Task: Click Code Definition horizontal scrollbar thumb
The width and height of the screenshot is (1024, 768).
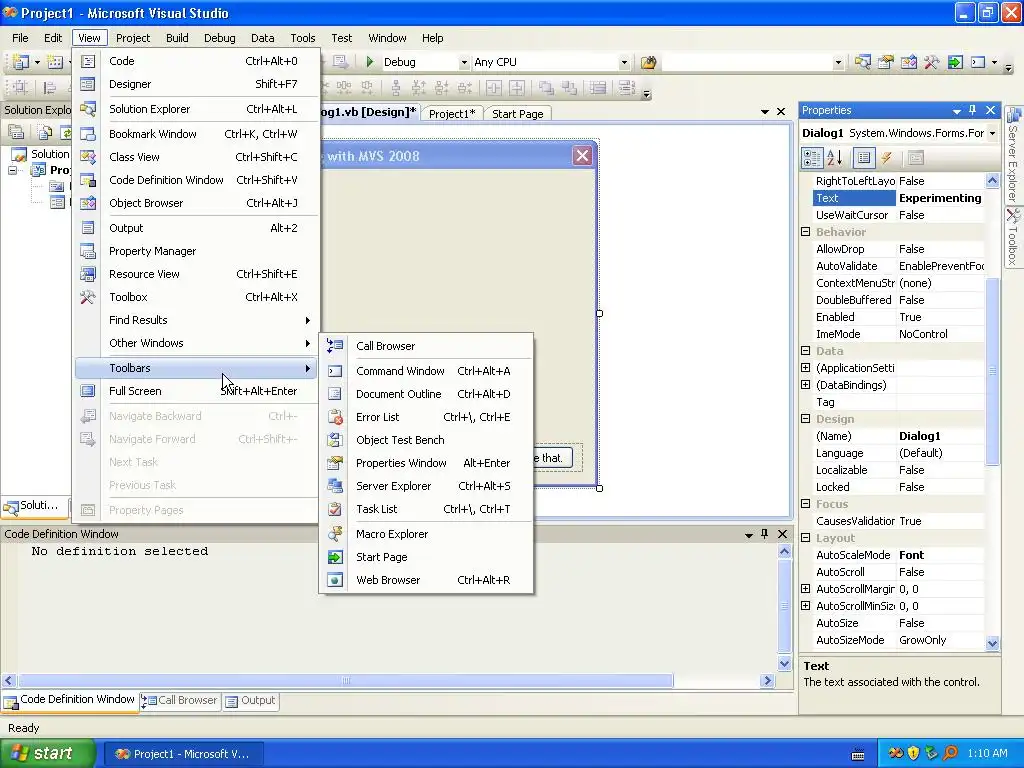Action: point(346,680)
